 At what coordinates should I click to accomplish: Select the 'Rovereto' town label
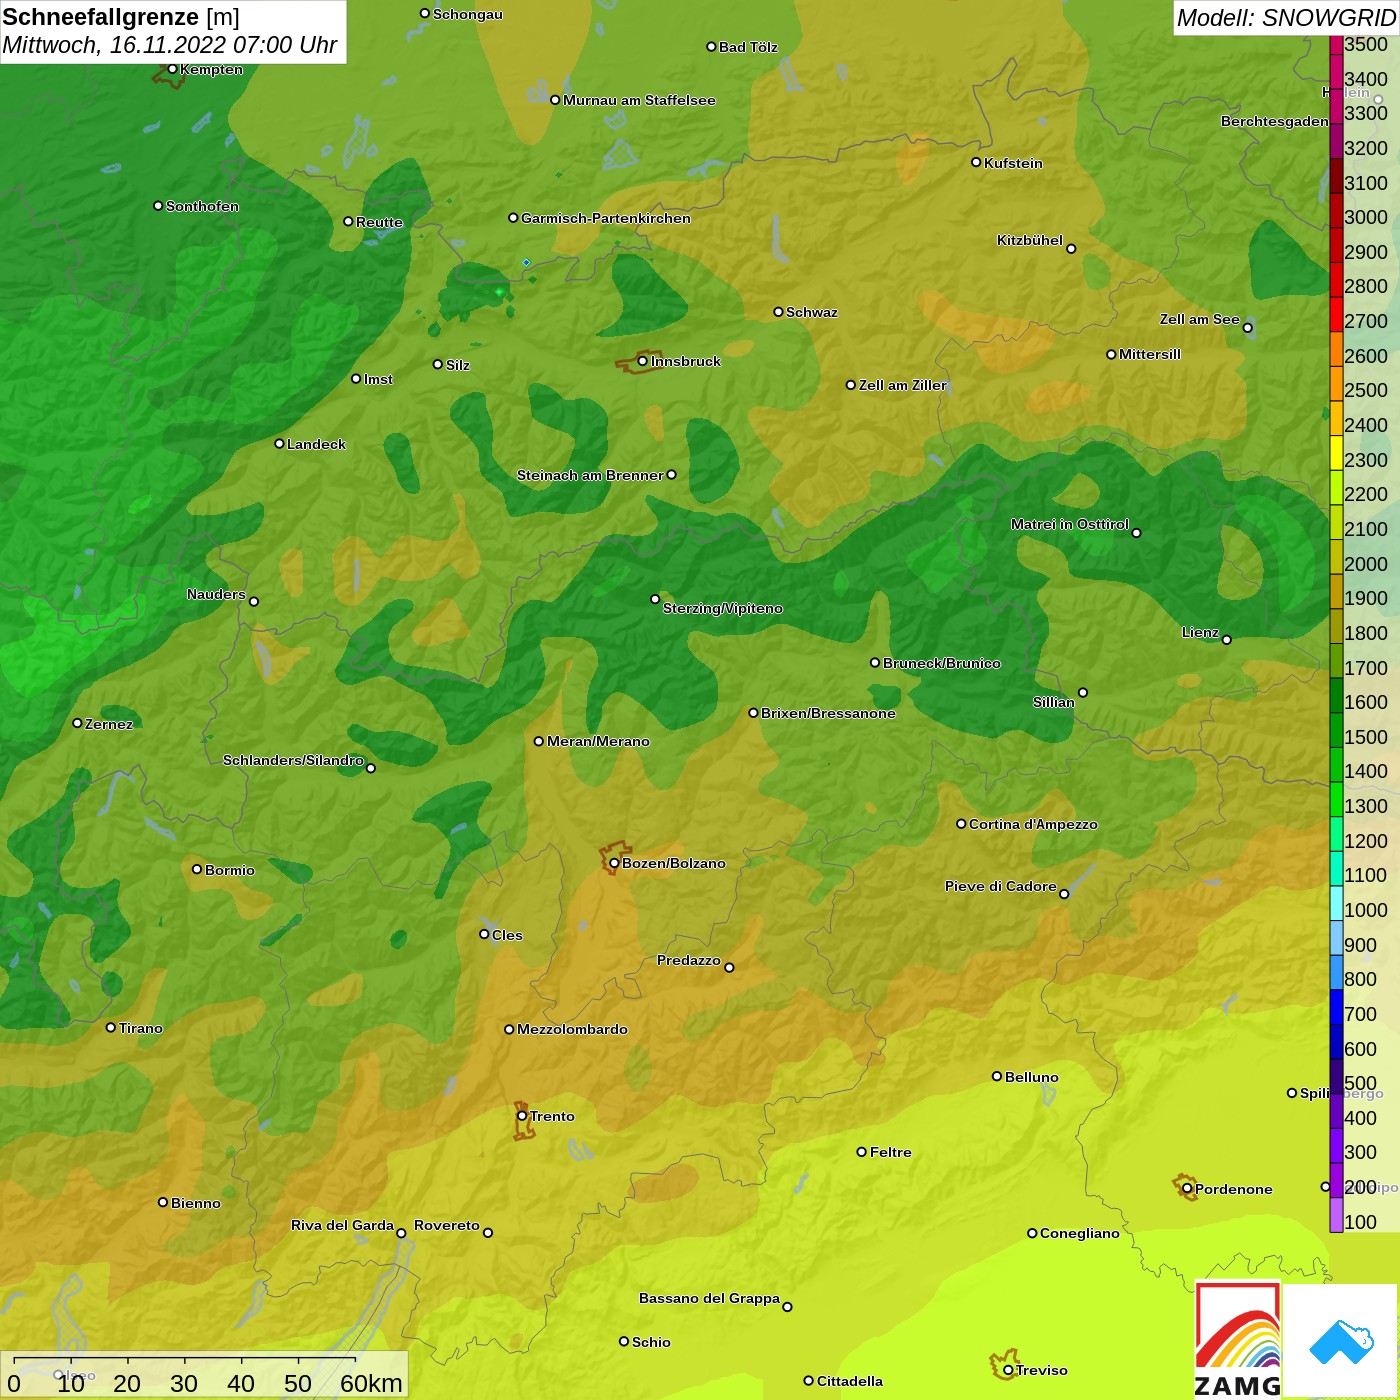tap(447, 1225)
